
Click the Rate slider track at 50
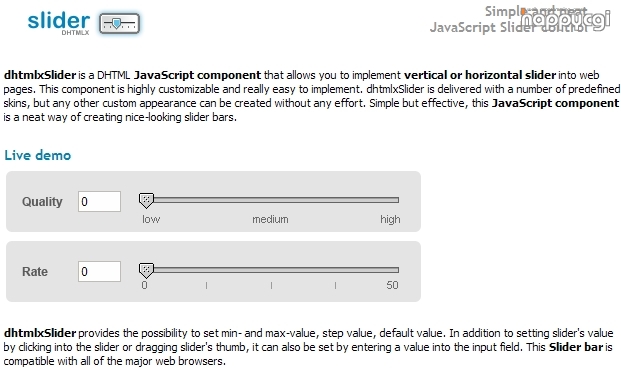tap(397, 270)
